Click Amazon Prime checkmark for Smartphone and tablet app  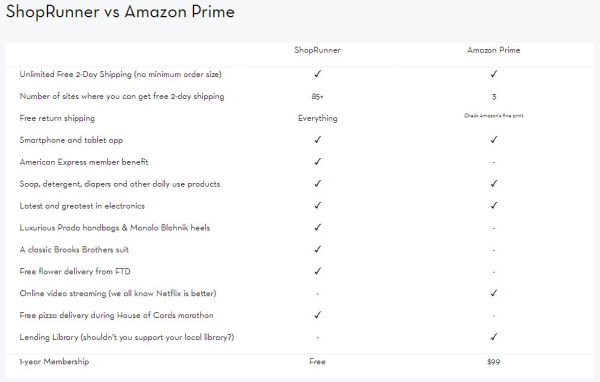click(494, 140)
